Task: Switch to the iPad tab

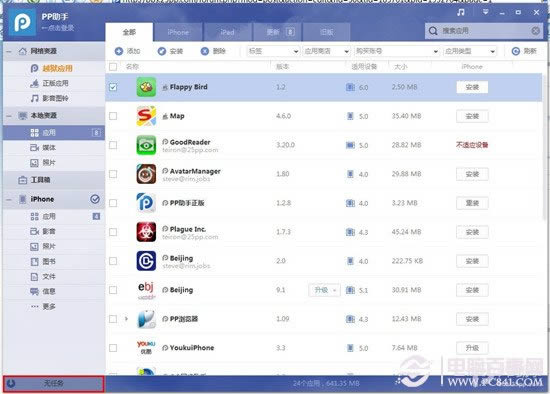Action: pyautogui.click(x=227, y=32)
